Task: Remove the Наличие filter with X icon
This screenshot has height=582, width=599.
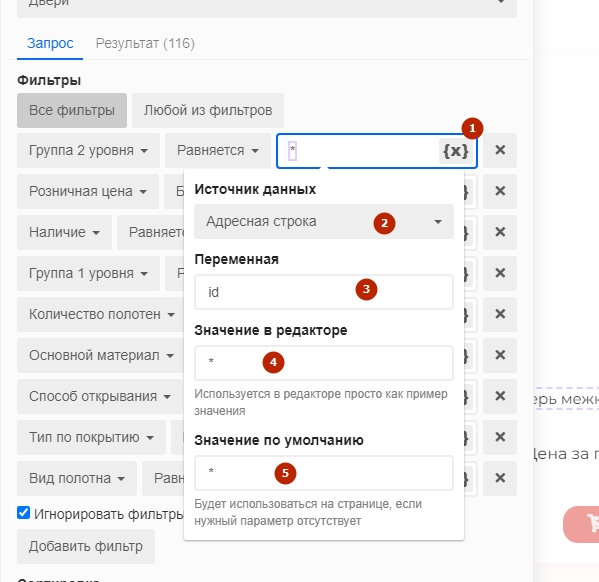Action: click(x=500, y=232)
